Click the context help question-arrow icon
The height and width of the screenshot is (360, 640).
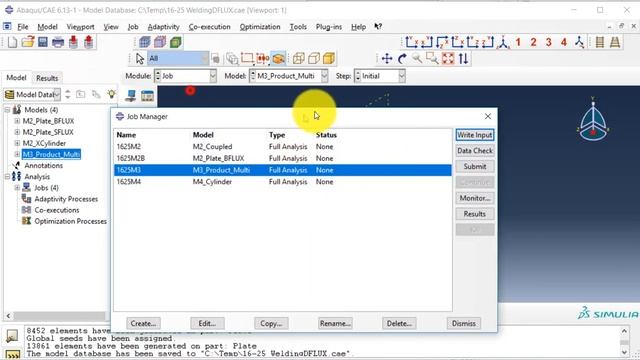(378, 27)
